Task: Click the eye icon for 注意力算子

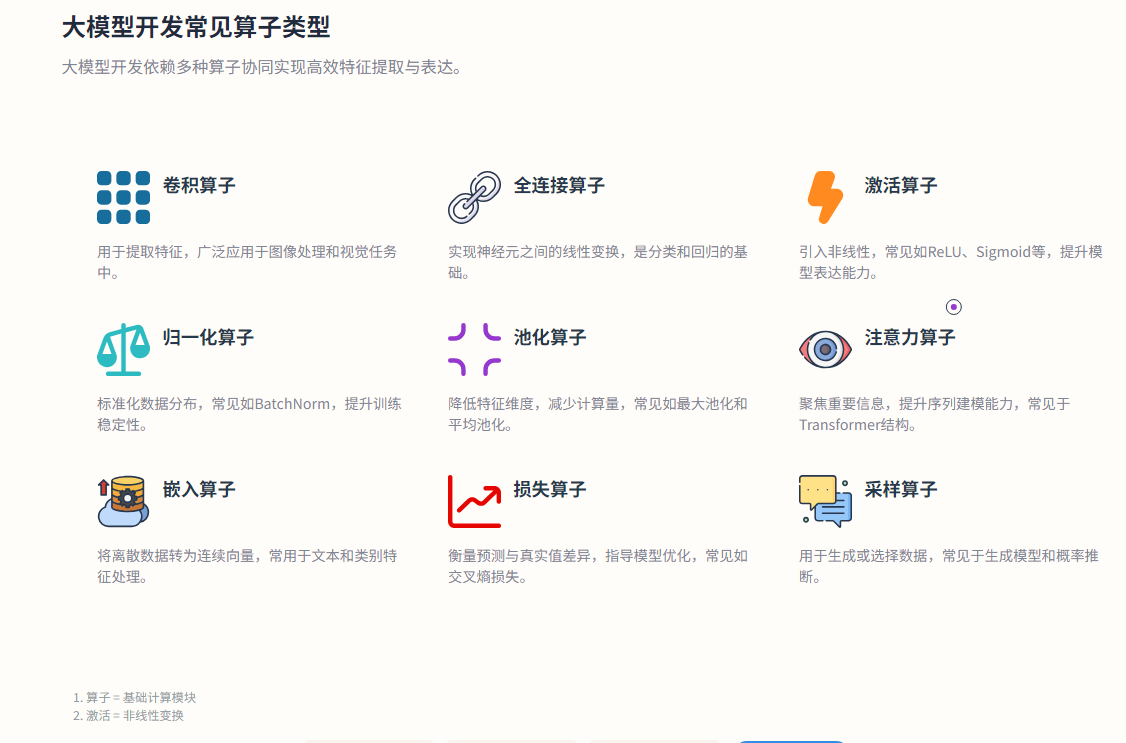Action: tap(825, 350)
